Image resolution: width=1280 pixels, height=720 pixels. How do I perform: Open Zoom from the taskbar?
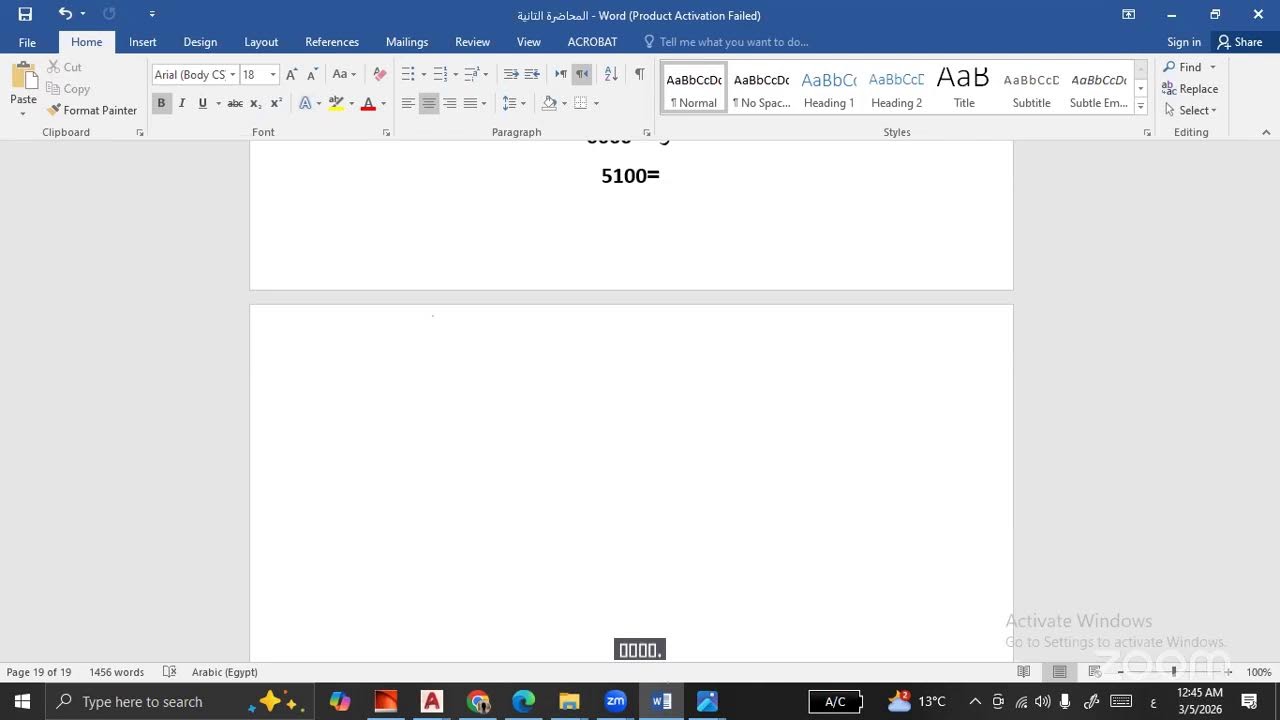point(615,701)
